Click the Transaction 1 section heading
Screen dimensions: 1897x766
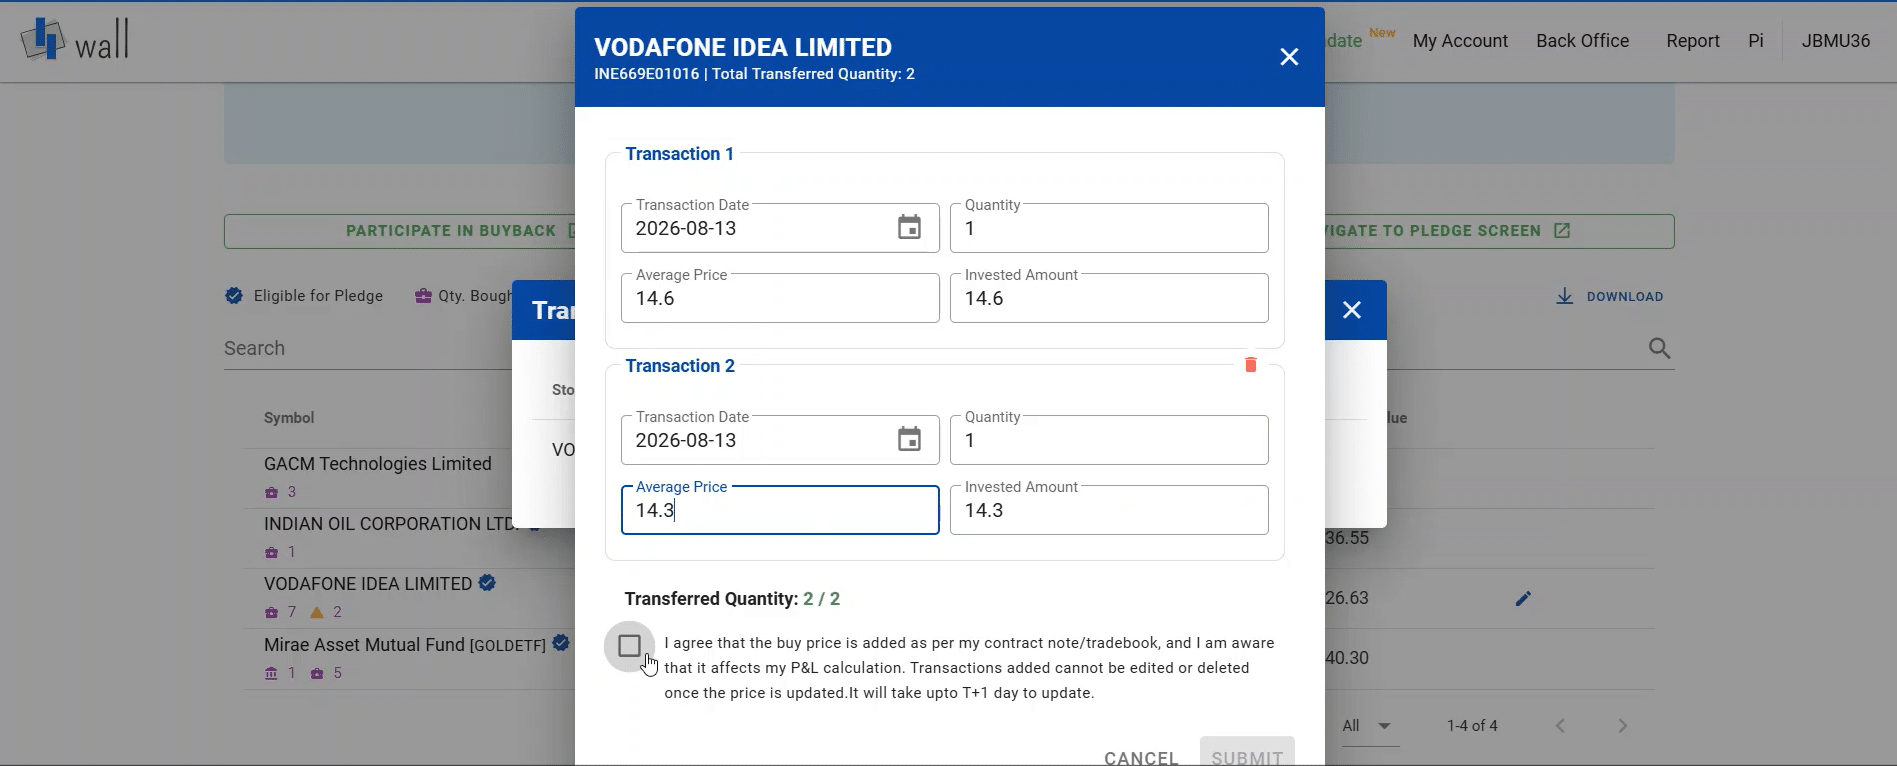pyautogui.click(x=680, y=154)
